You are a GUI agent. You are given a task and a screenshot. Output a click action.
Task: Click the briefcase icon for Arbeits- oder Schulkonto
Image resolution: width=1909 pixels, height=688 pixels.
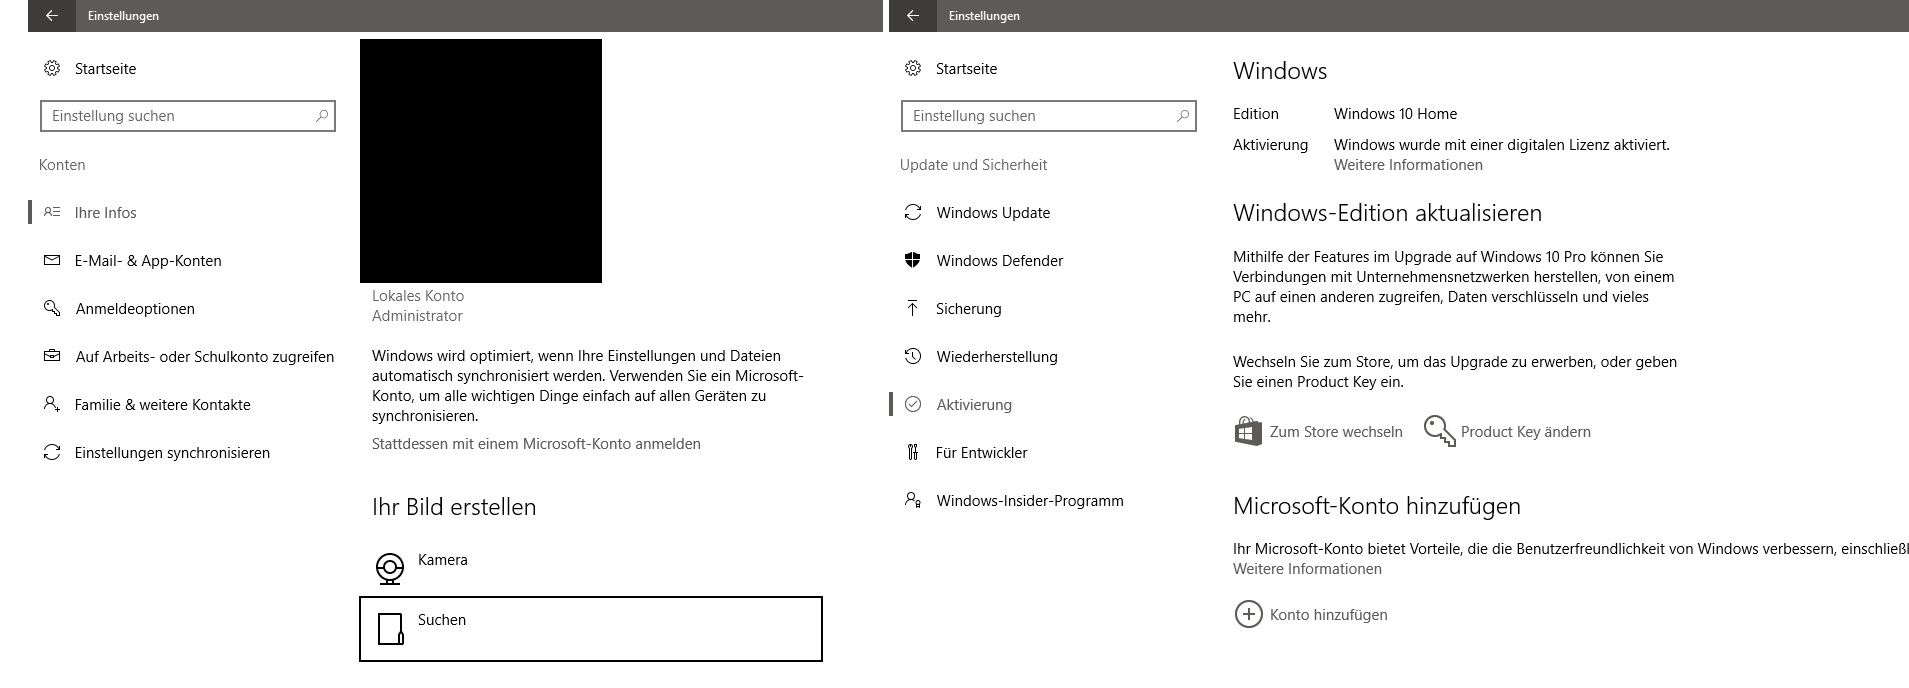click(52, 356)
